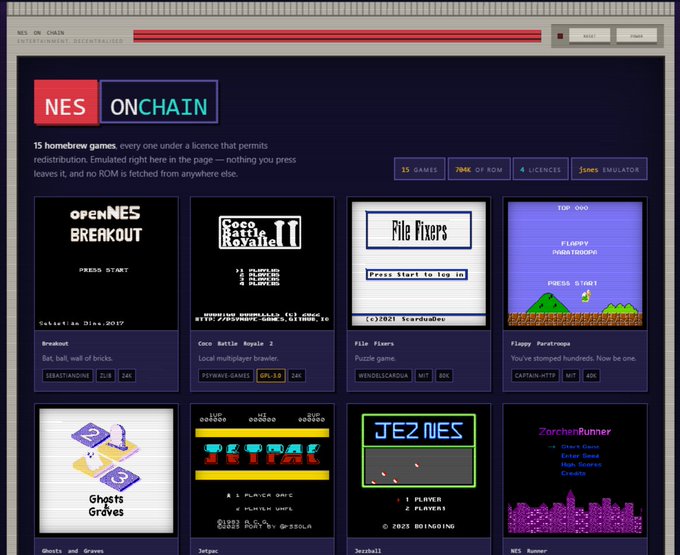
Task: Click the RESET console button
Action: coord(589,36)
